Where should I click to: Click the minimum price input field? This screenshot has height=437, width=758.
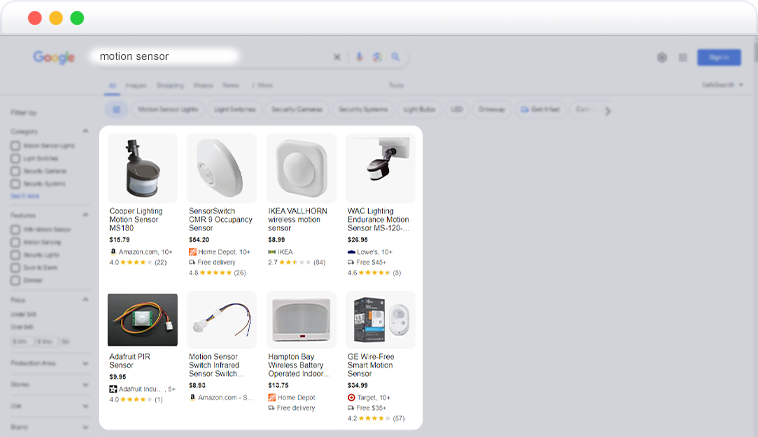click(22, 341)
